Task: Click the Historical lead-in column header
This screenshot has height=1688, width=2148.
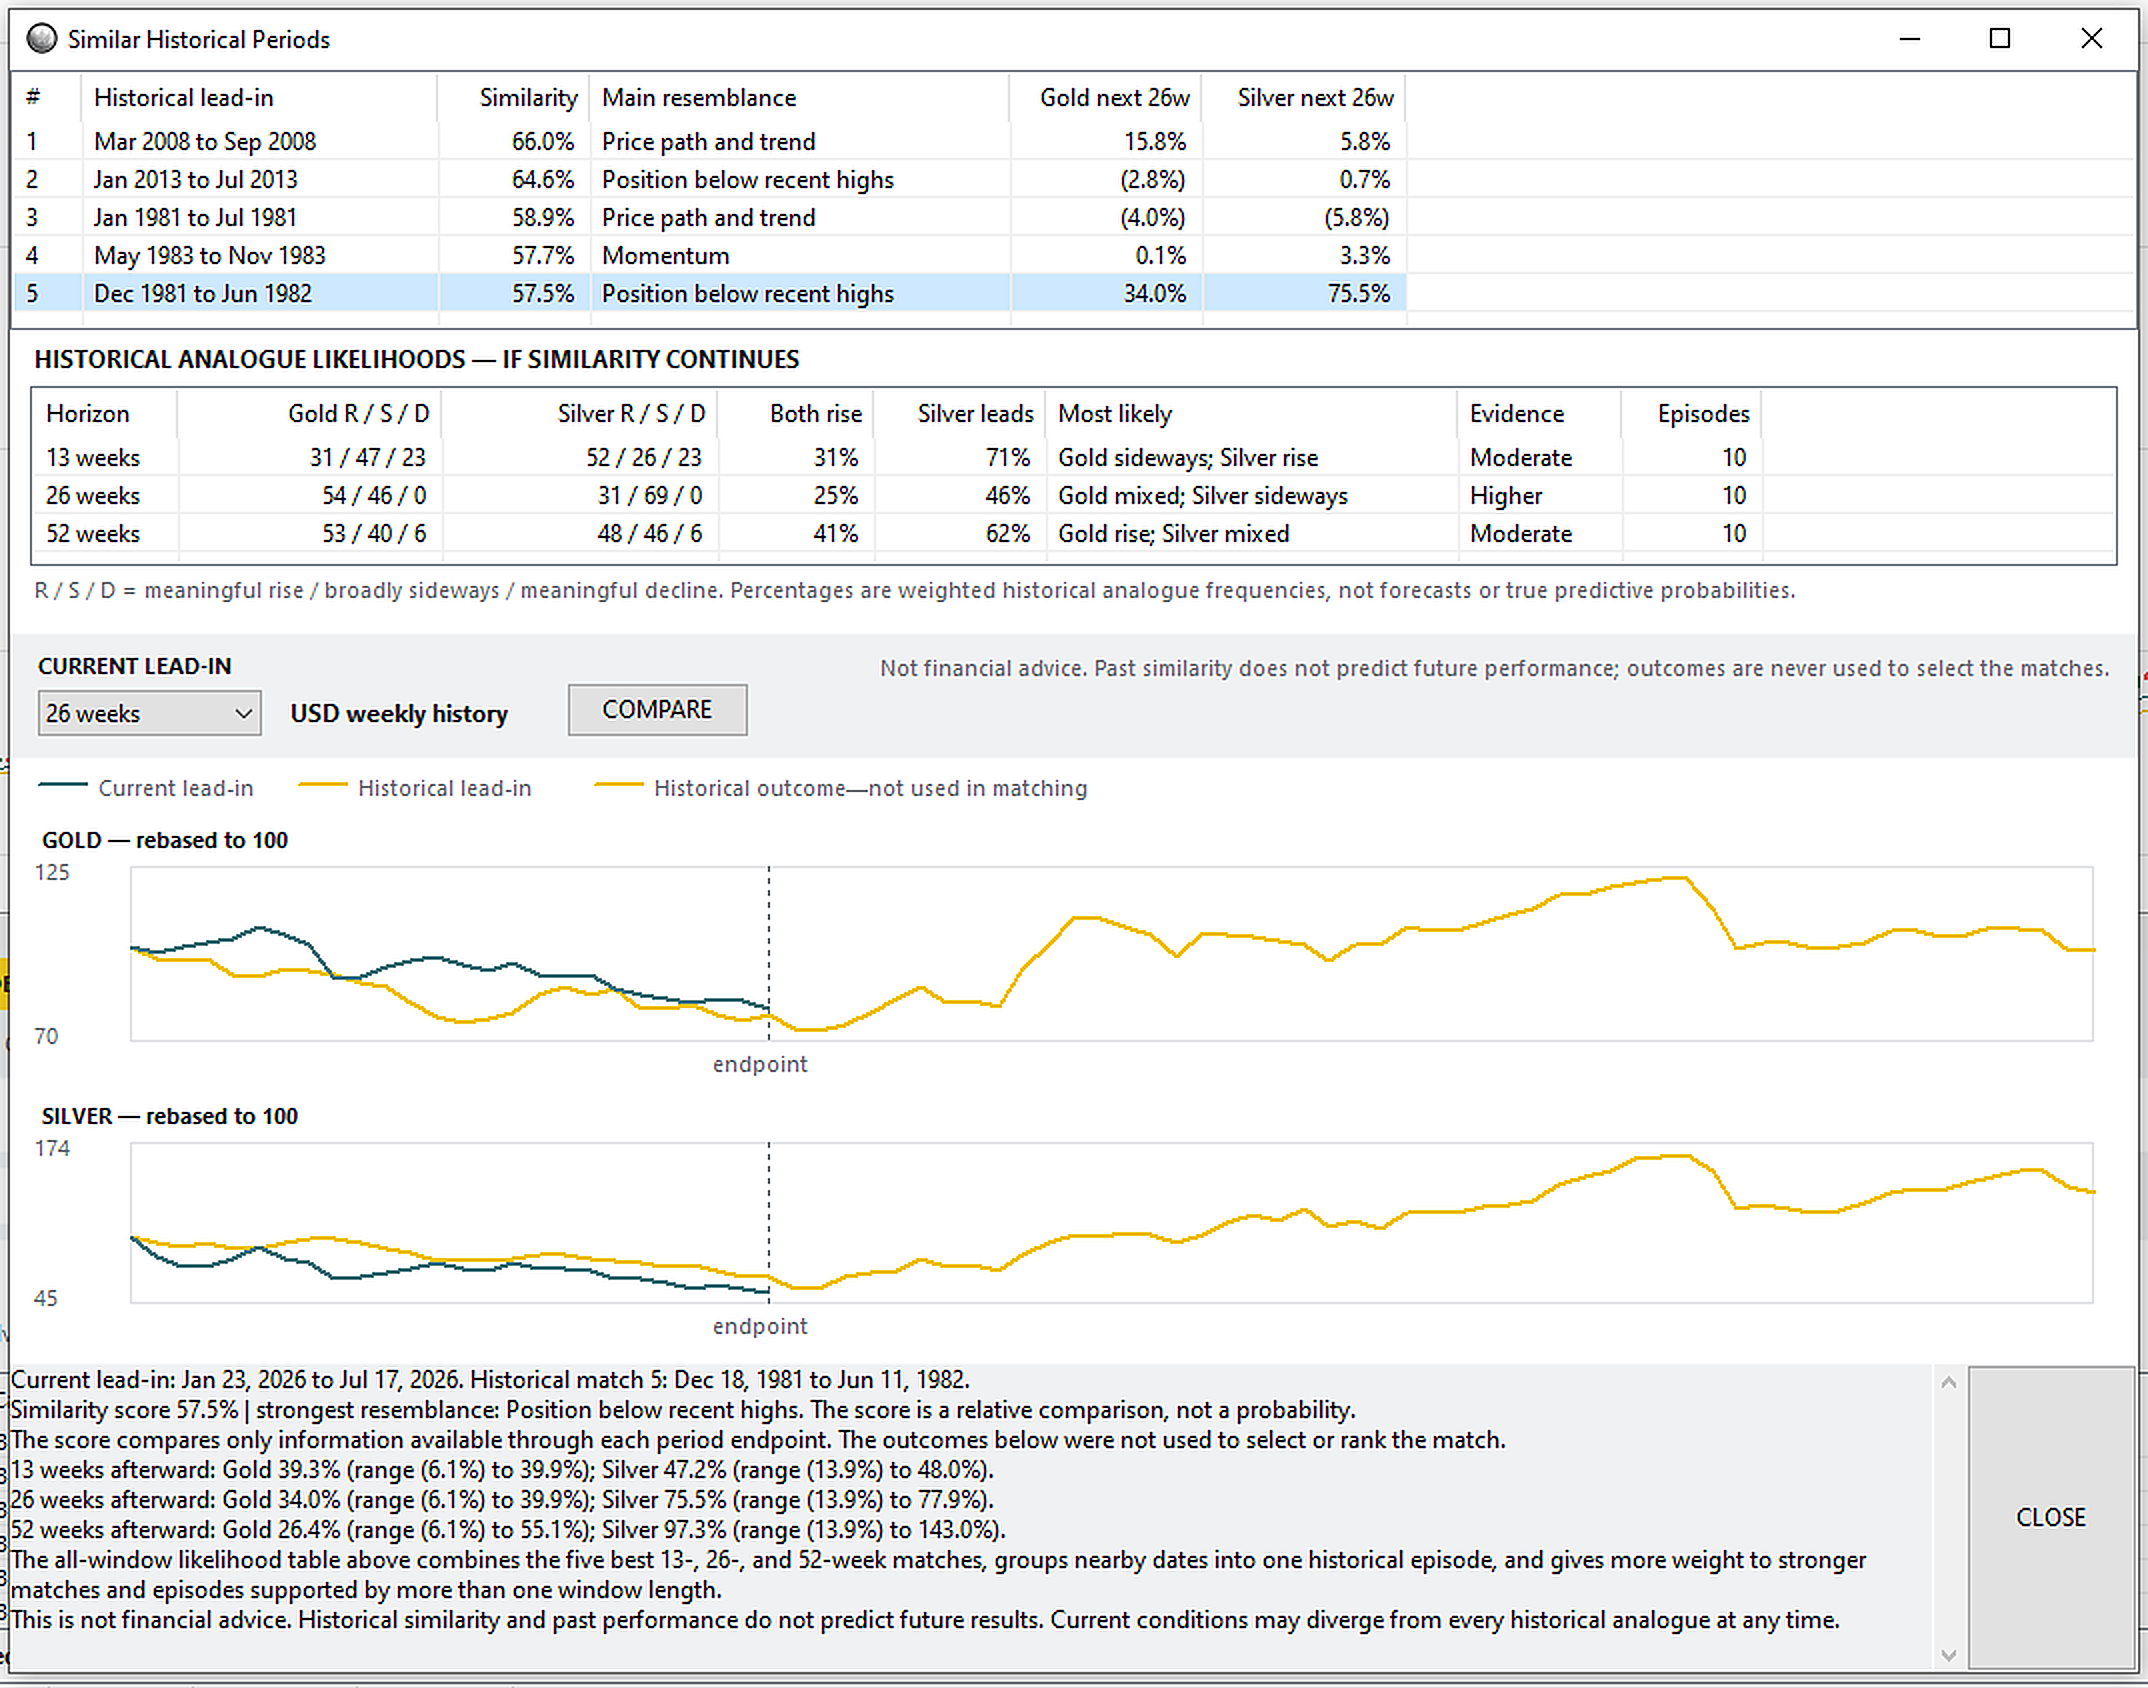Action: 259,98
